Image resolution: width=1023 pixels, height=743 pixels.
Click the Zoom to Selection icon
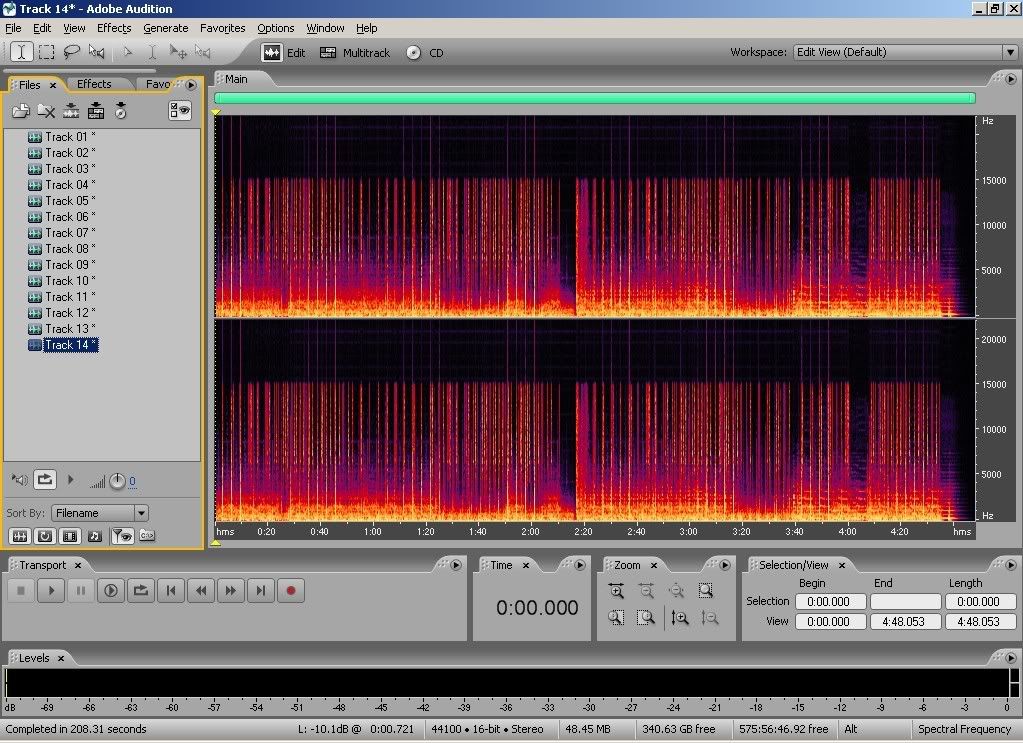click(x=706, y=591)
